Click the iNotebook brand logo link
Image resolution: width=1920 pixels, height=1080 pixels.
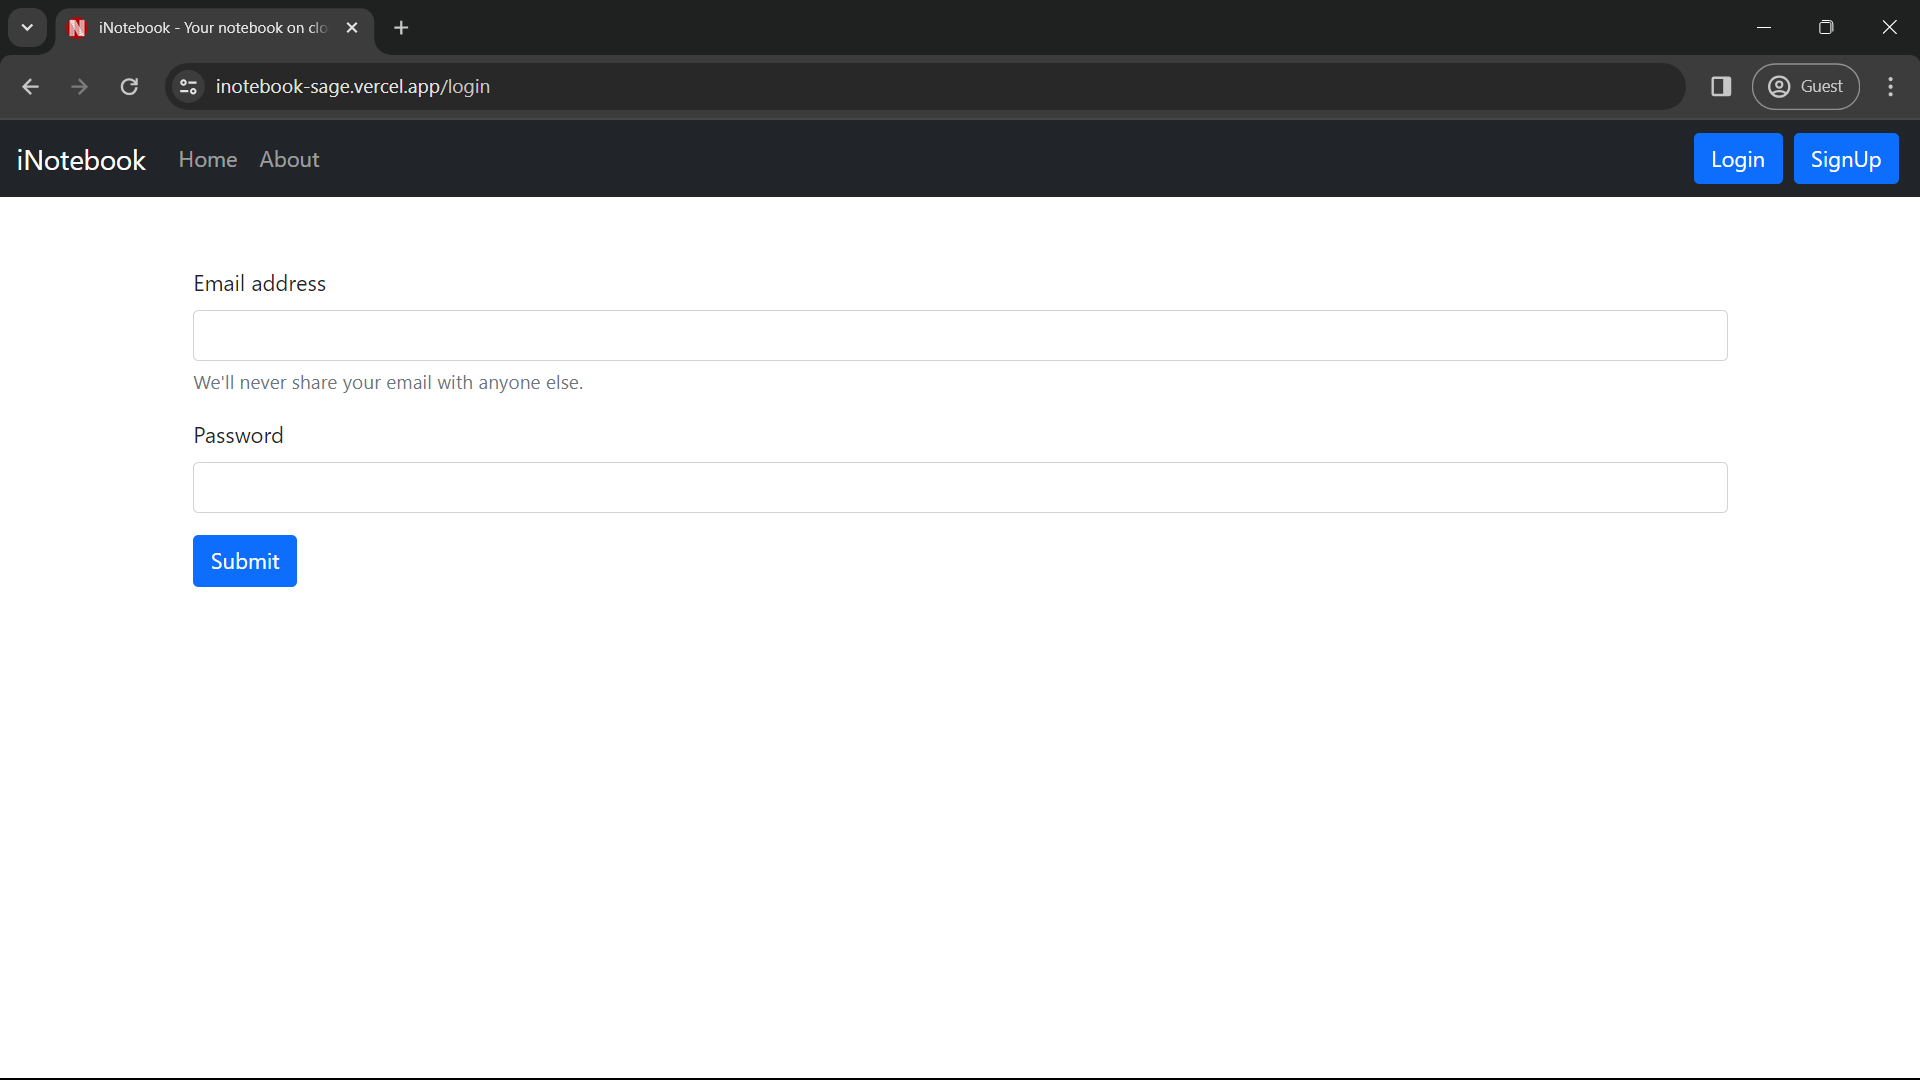point(81,160)
